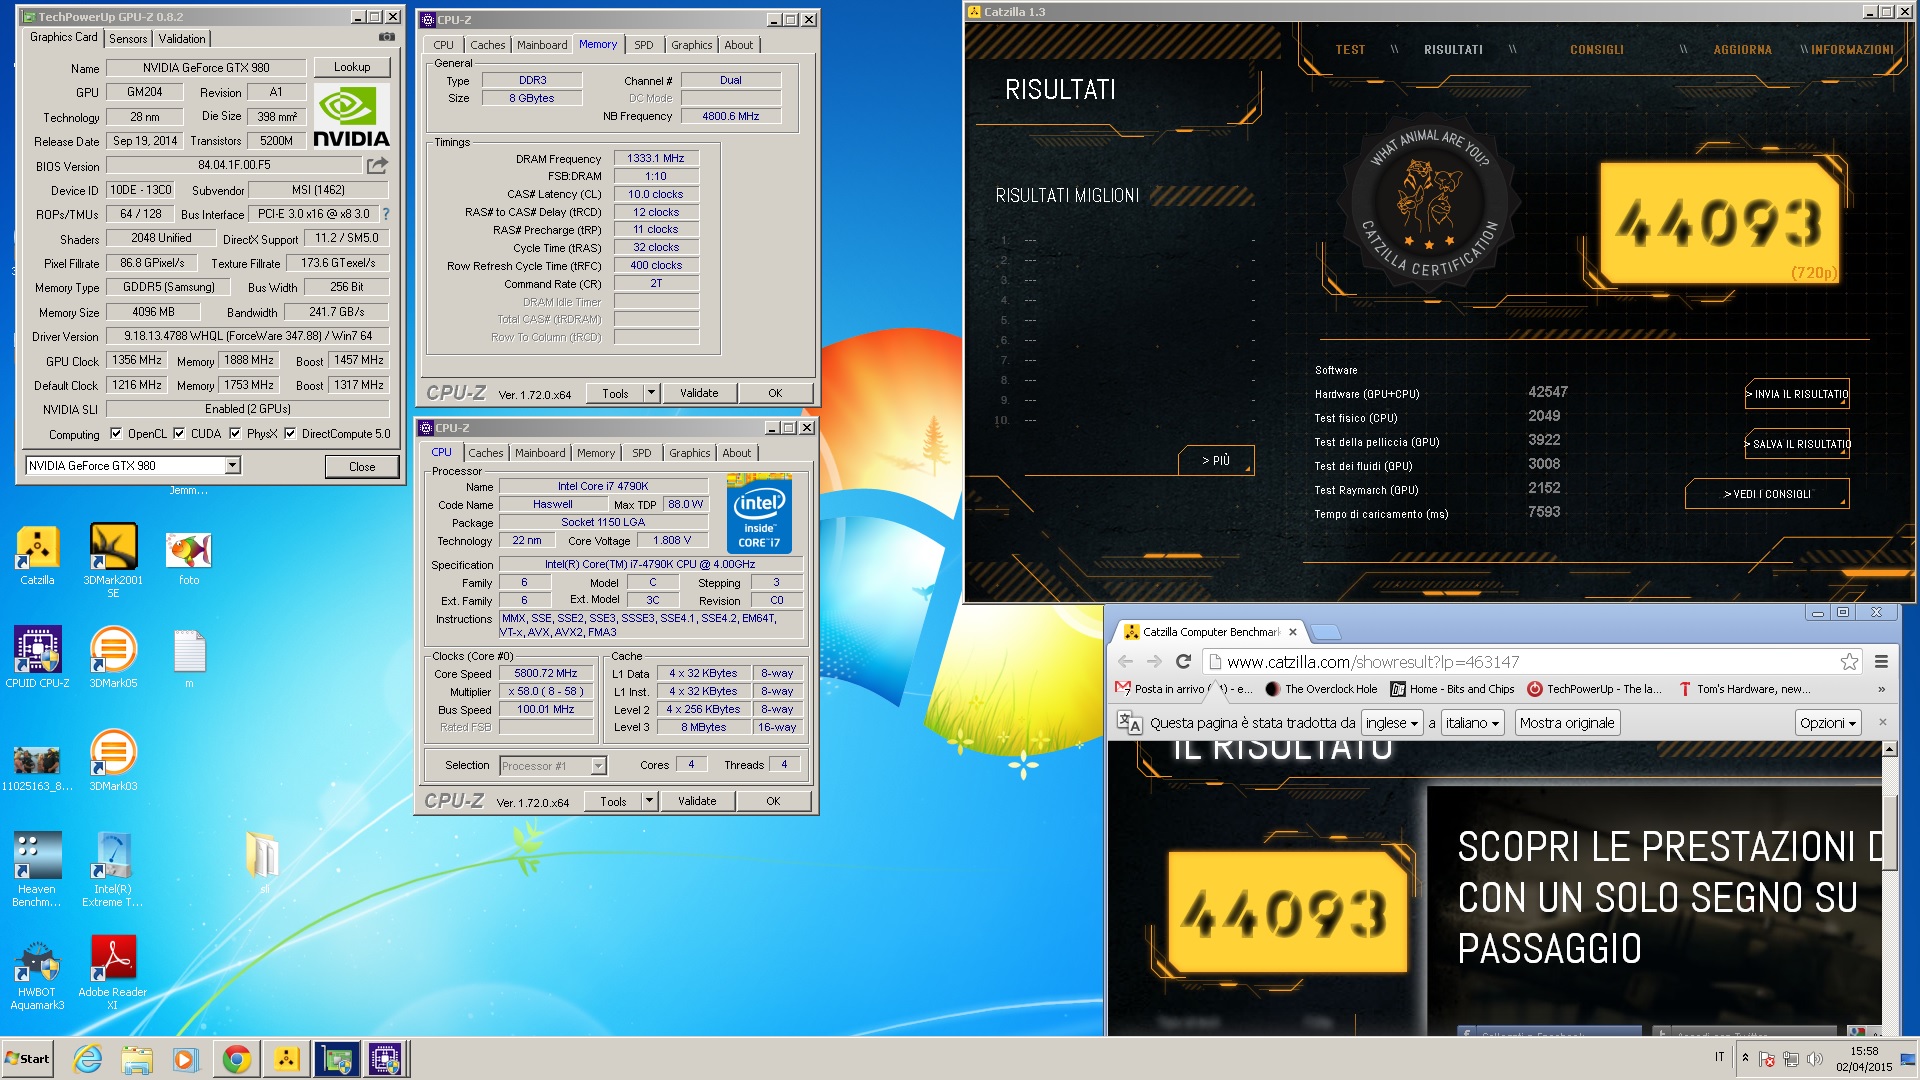Switch to the Validation tab in GPU-Z
Image resolution: width=1920 pixels, height=1080 pixels.
click(182, 38)
